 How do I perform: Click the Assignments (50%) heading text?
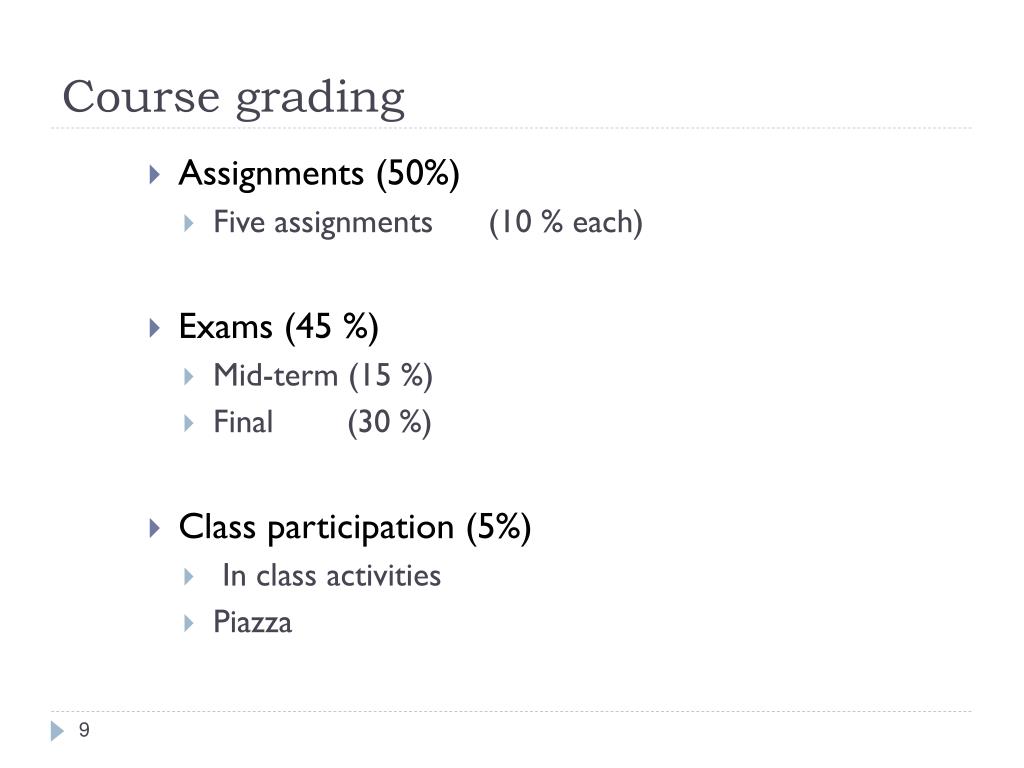click(319, 174)
